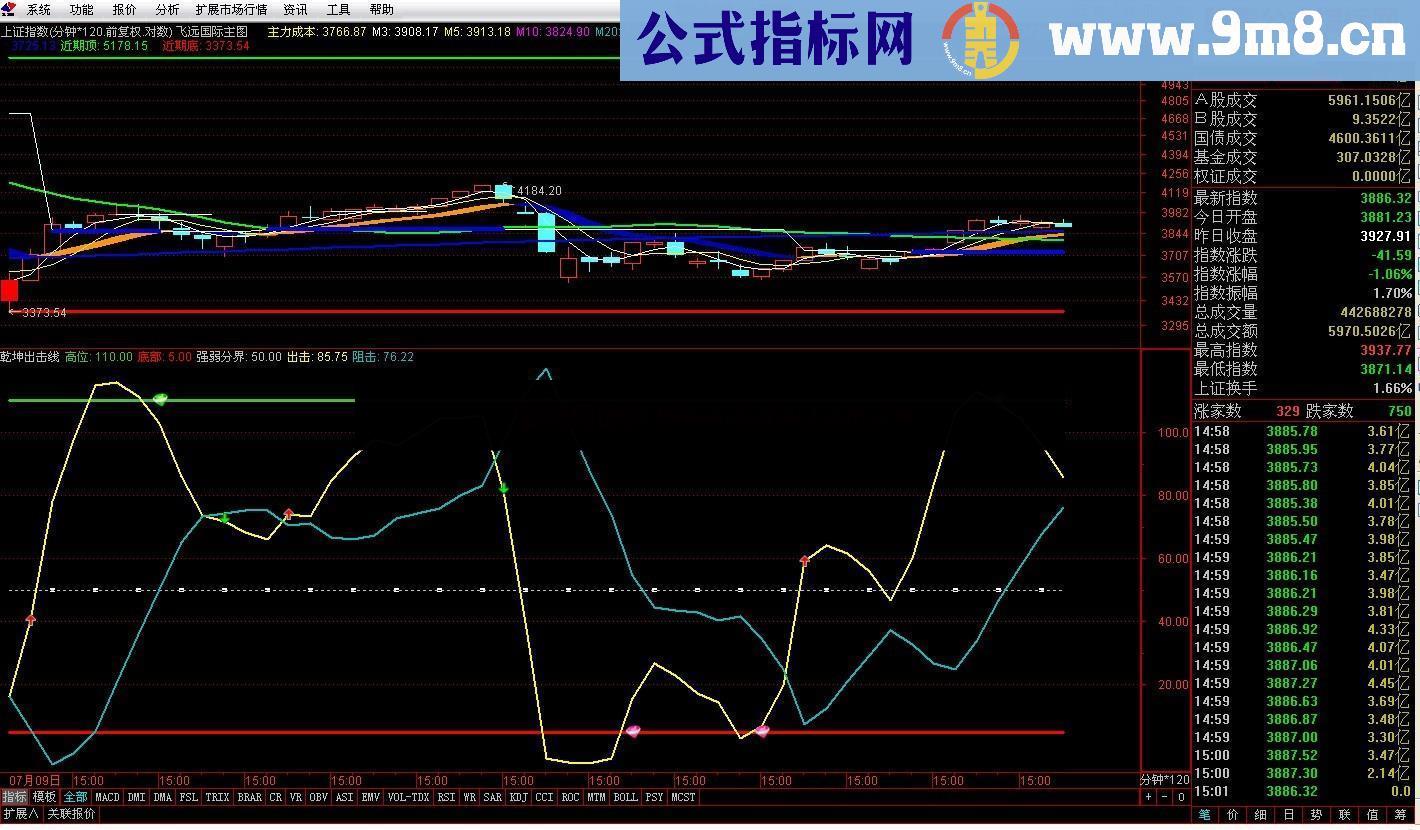
Task: Click the application logo icon top-left
Action: [x=9, y=9]
